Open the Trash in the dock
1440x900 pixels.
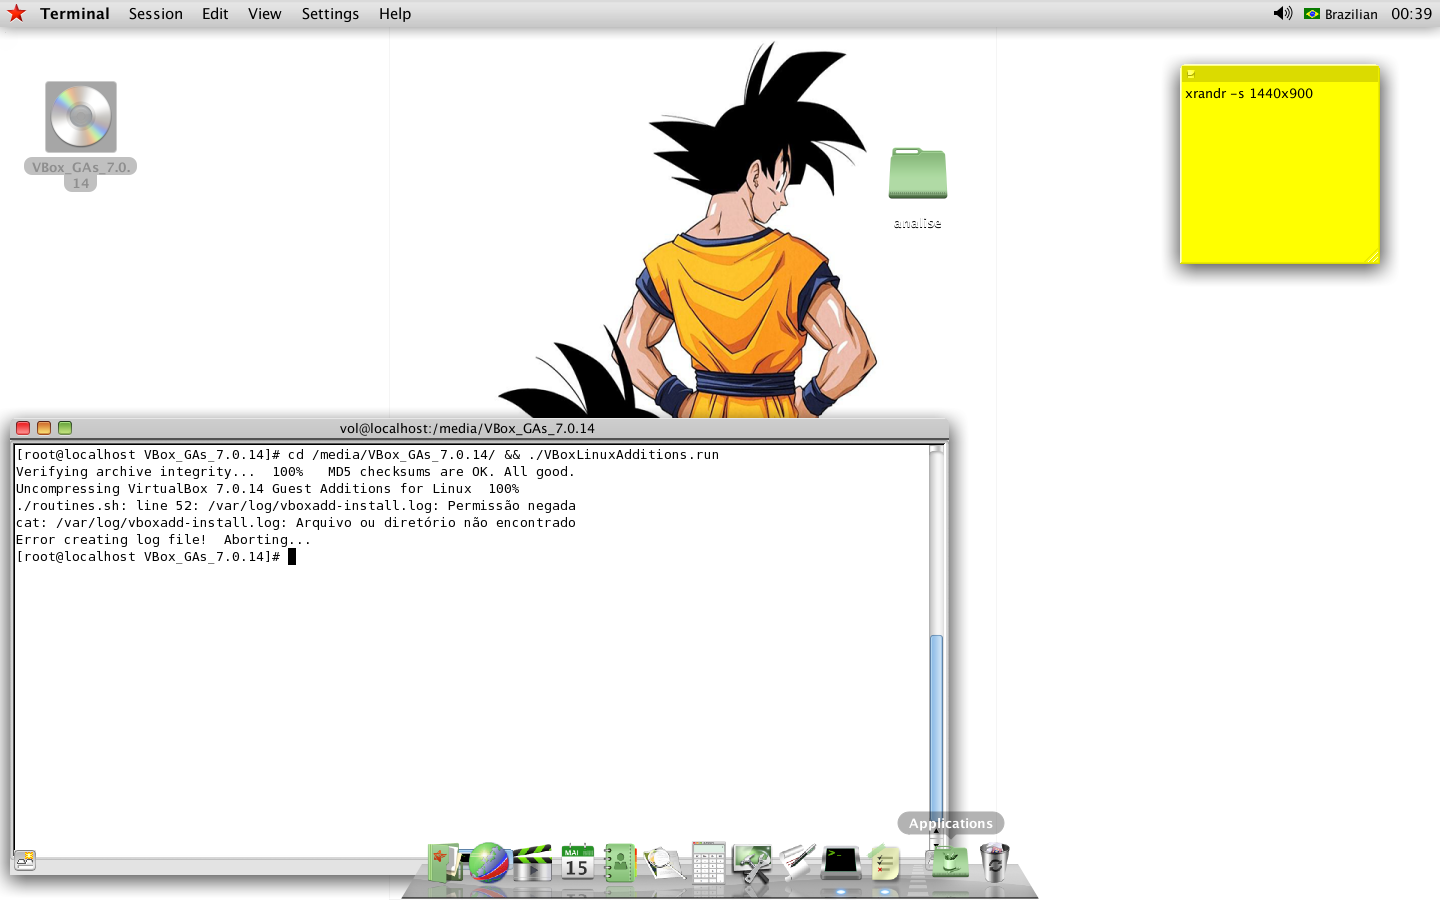[994, 861]
